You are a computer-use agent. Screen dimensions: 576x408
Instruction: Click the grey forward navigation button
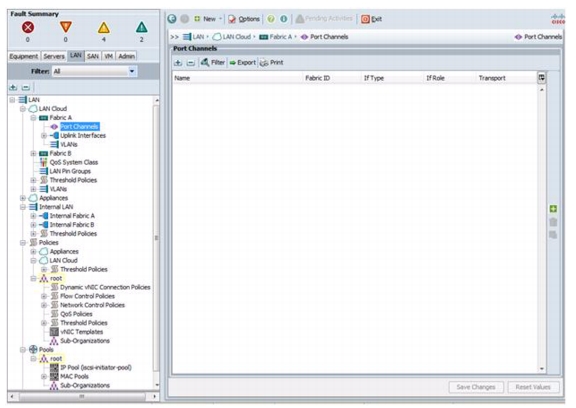click(x=185, y=19)
